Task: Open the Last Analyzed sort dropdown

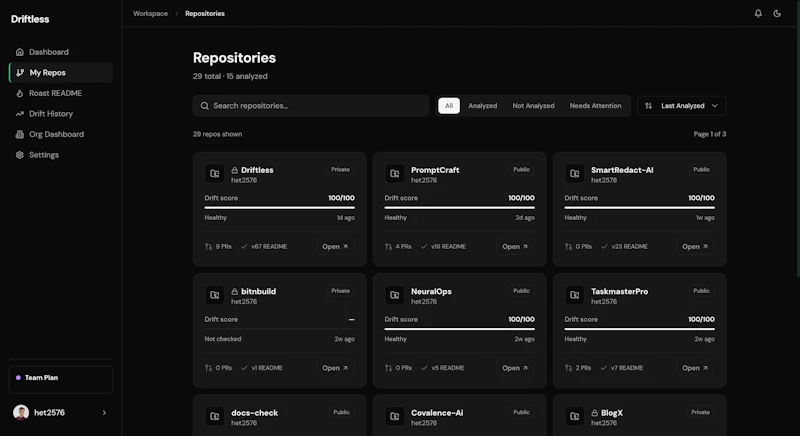Action: 682,106
